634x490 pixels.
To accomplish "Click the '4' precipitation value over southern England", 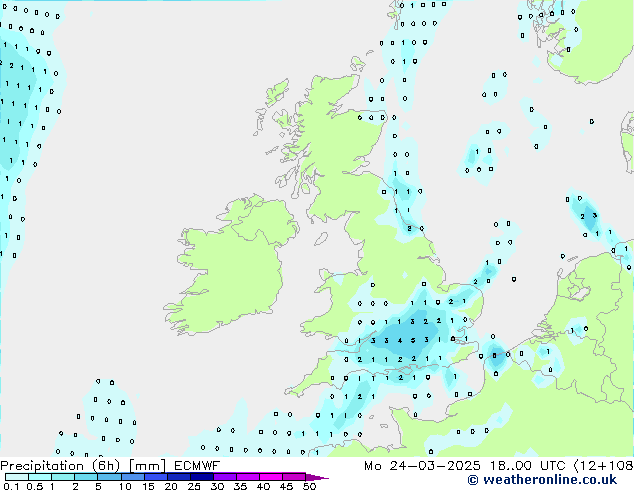I will click(x=399, y=340).
